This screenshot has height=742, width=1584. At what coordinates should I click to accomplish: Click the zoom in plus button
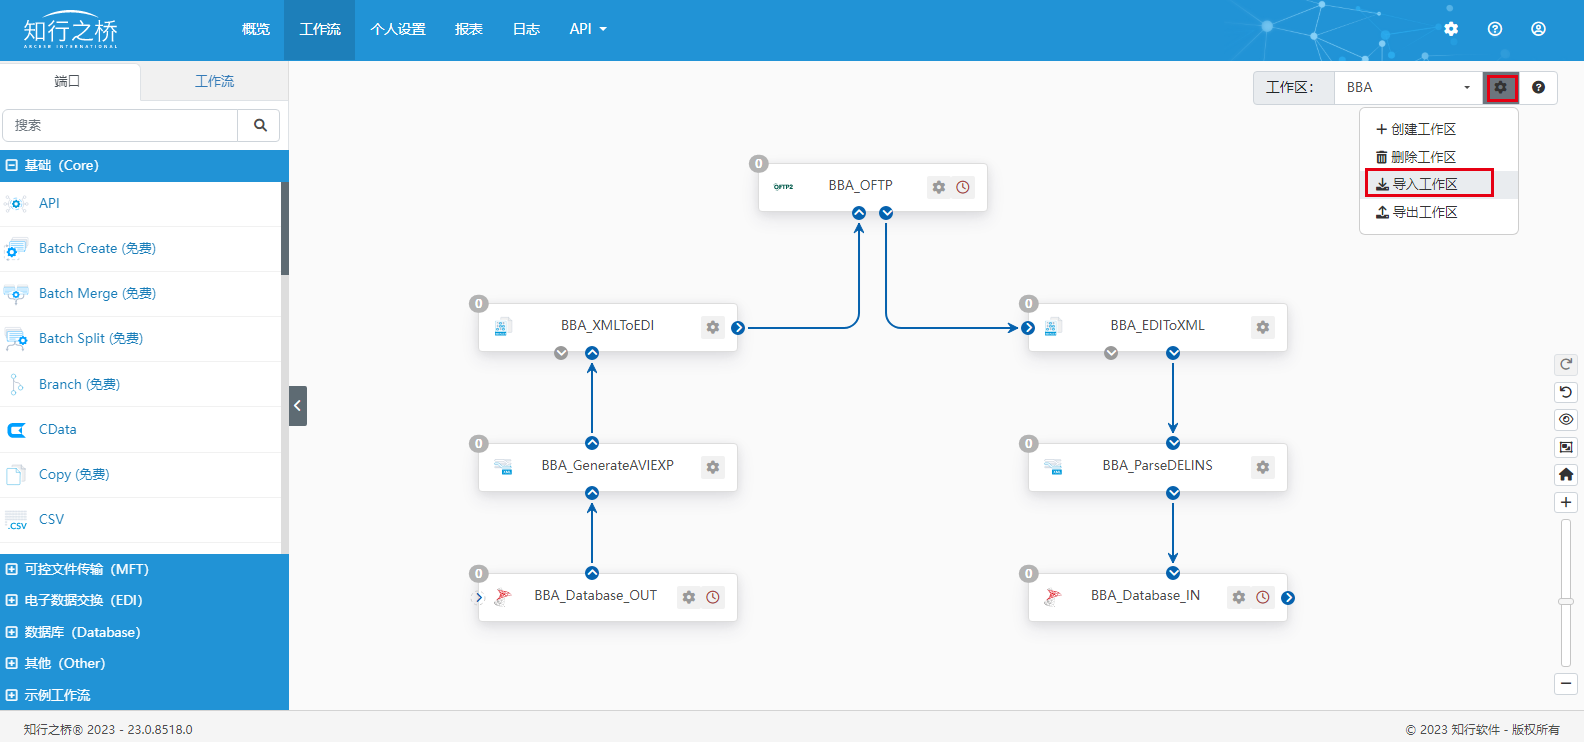coord(1566,502)
